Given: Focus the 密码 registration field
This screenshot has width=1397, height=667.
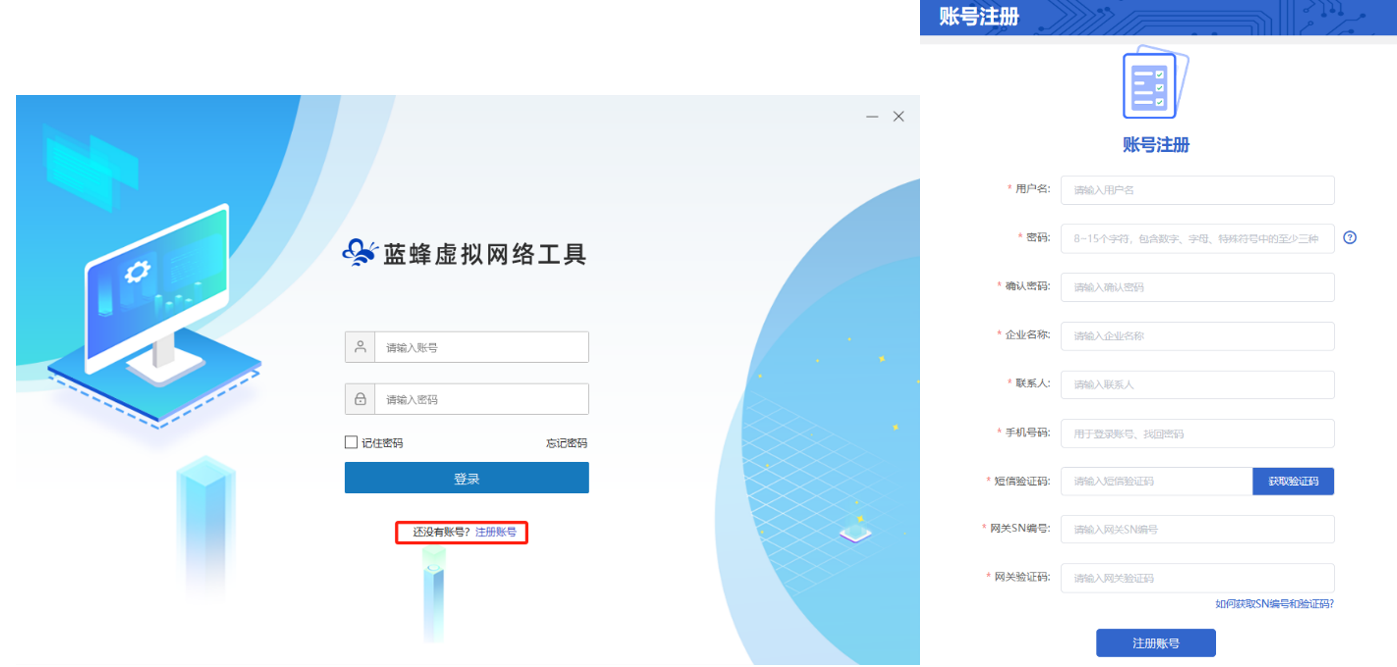Looking at the screenshot, I should [x=1198, y=238].
